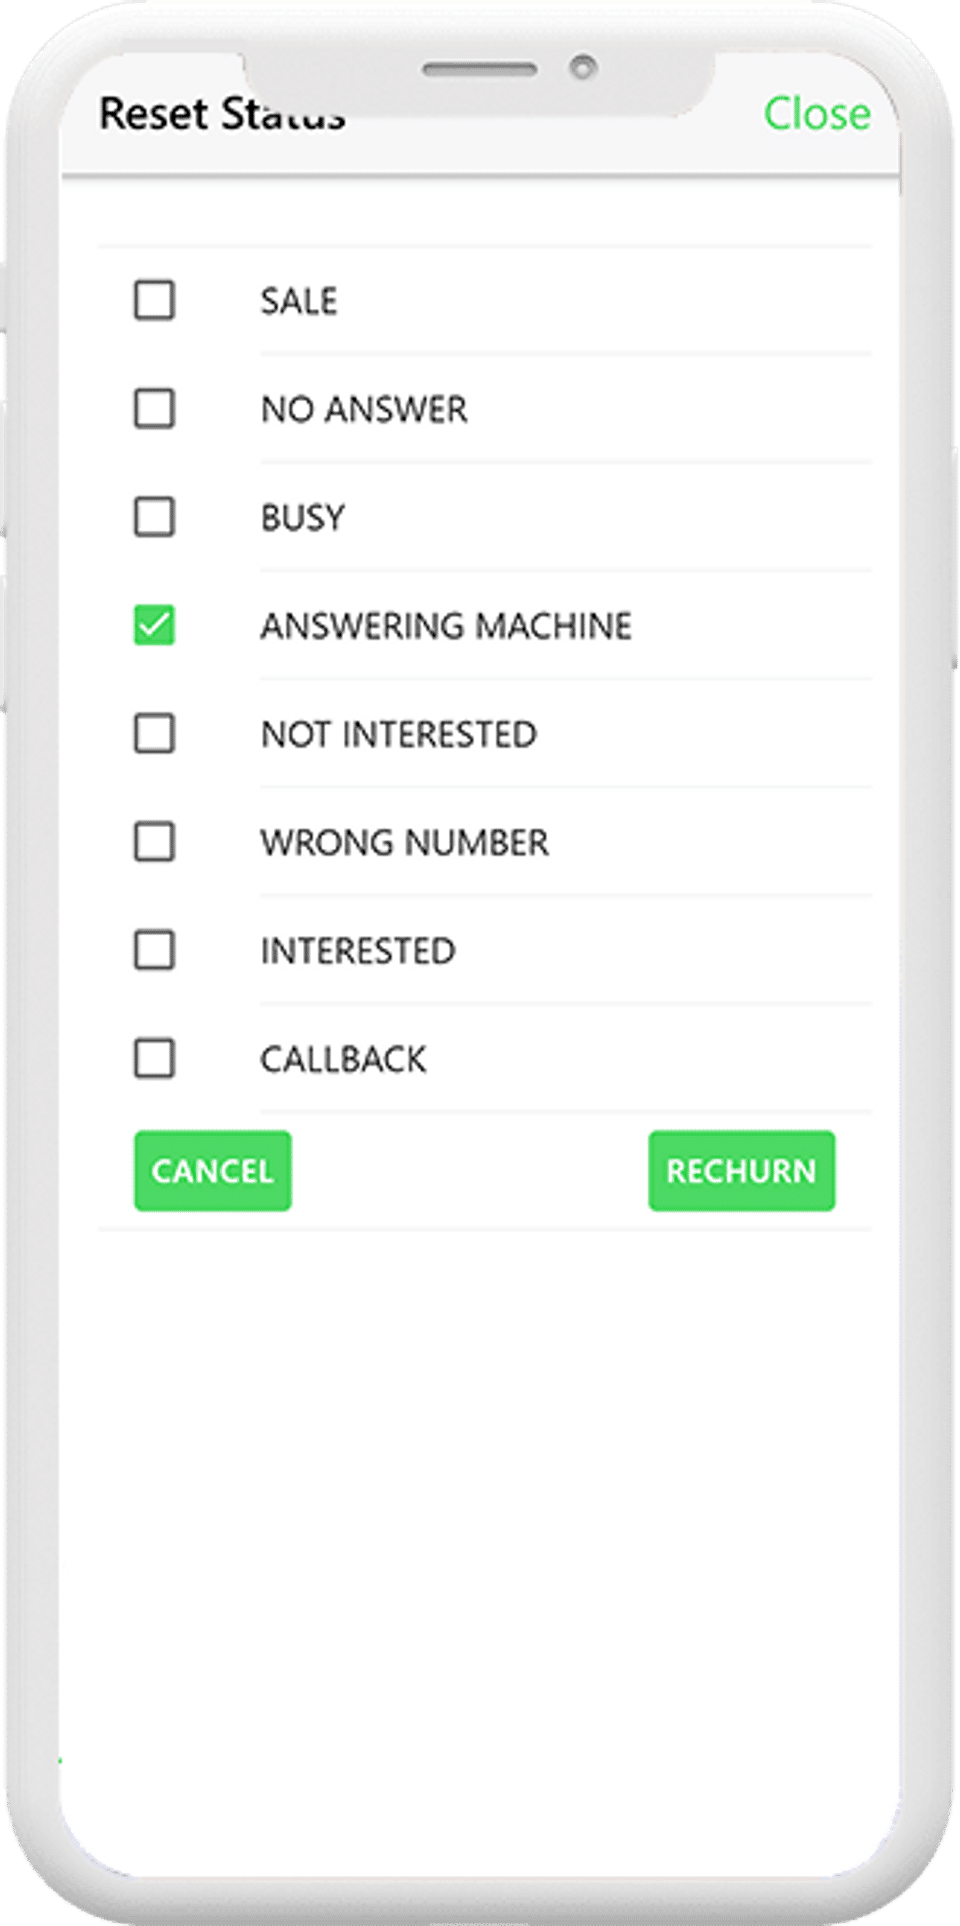This screenshot has width=960, height=1926.
Task: Click the BUSY label text
Action: click(303, 518)
